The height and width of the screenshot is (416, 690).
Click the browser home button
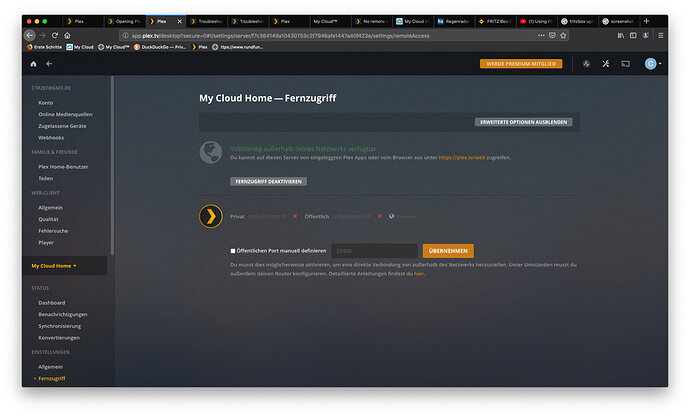coord(67,35)
